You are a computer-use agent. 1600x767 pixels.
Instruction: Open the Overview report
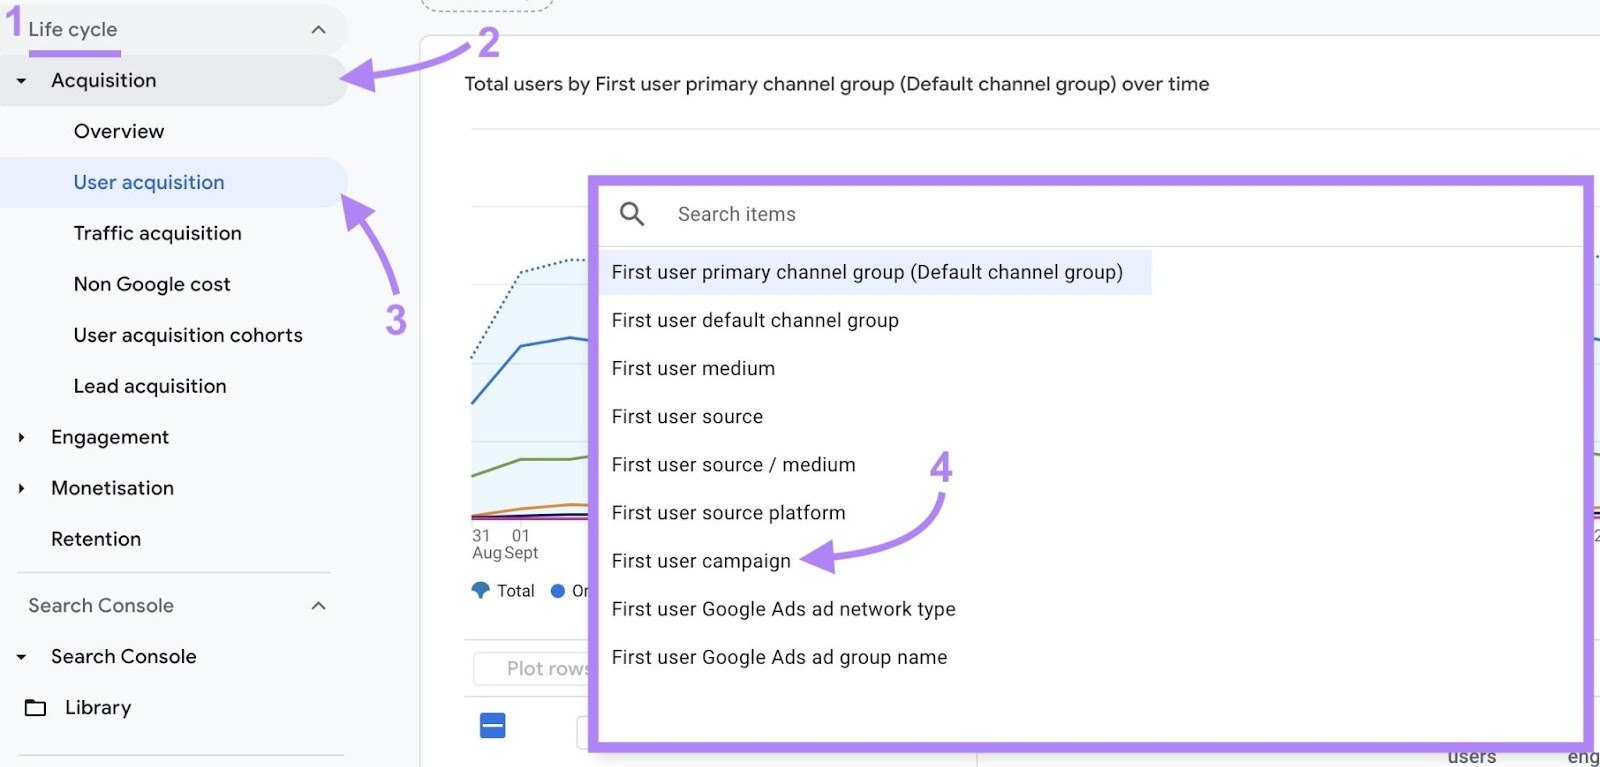point(119,131)
